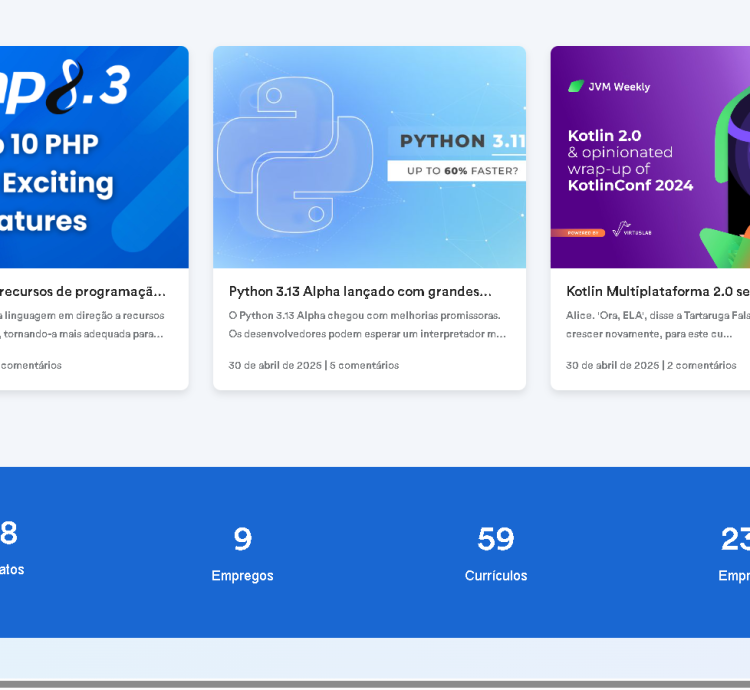Open the Kotlin Multiplataforma 2.0 article title
The image size is (750, 690).
point(657,292)
